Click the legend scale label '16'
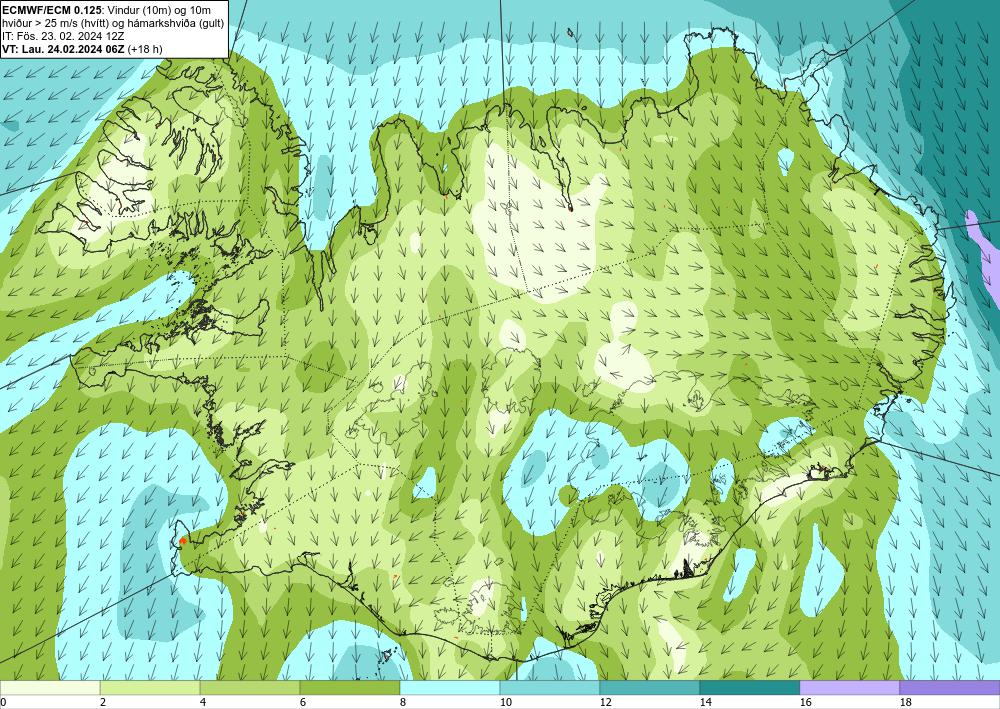Screen dimensions: 1000x709 [805, 703]
